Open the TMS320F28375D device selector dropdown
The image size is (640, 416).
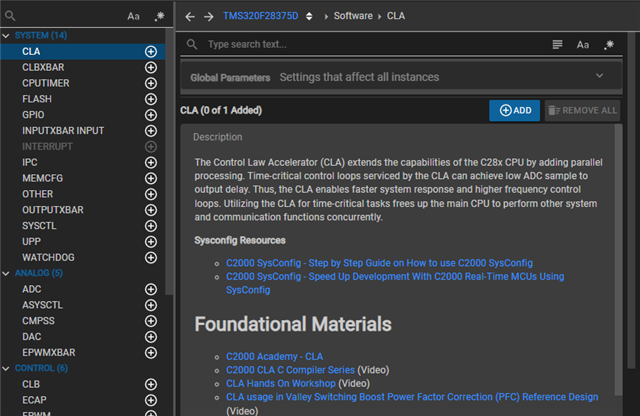(309, 17)
